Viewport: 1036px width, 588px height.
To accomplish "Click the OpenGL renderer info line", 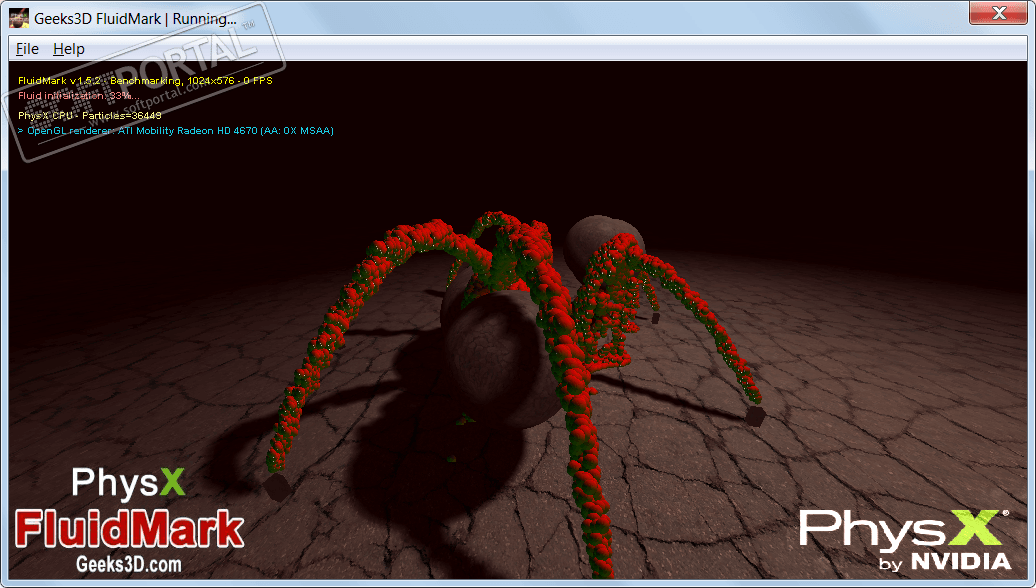I will tap(176, 131).
